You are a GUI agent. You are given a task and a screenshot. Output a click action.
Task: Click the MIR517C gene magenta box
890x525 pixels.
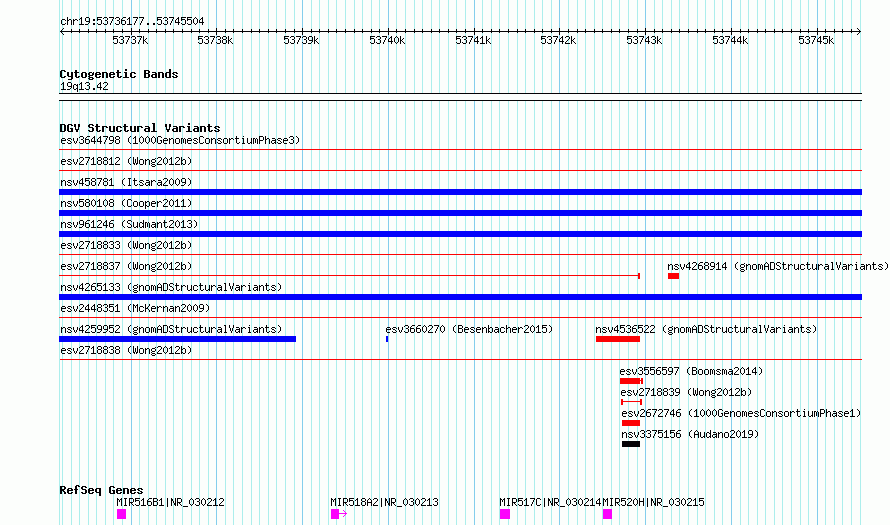pos(505,514)
